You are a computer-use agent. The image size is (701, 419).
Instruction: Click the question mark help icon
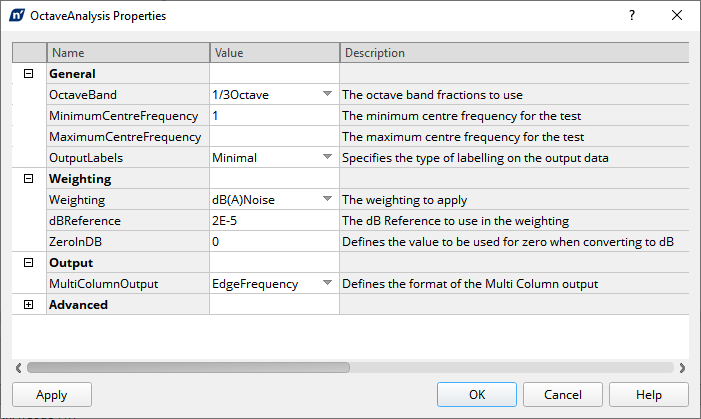tap(632, 15)
